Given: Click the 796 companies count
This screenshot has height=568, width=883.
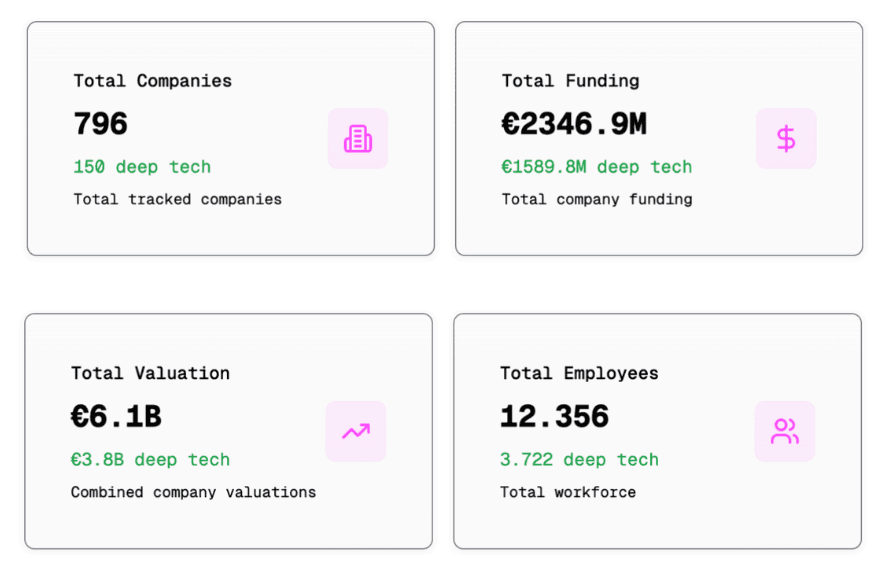Looking at the screenshot, I should click(x=100, y=124).
